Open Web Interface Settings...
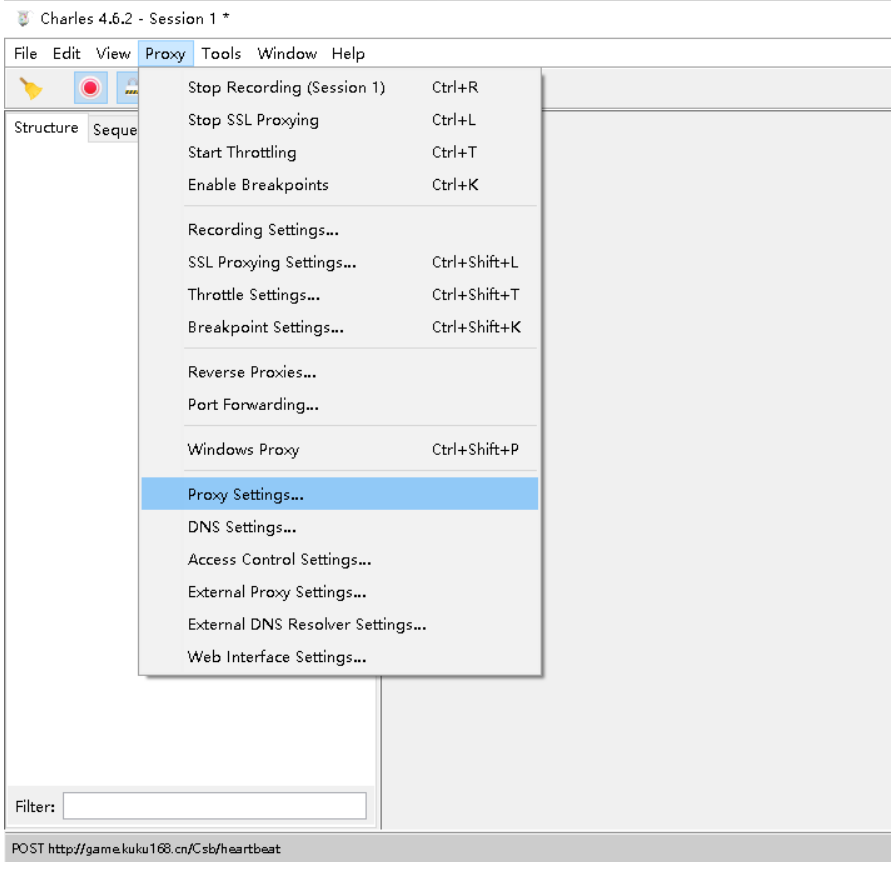The height and width of the screenshot is (870, 891). [x=340, y=656]
